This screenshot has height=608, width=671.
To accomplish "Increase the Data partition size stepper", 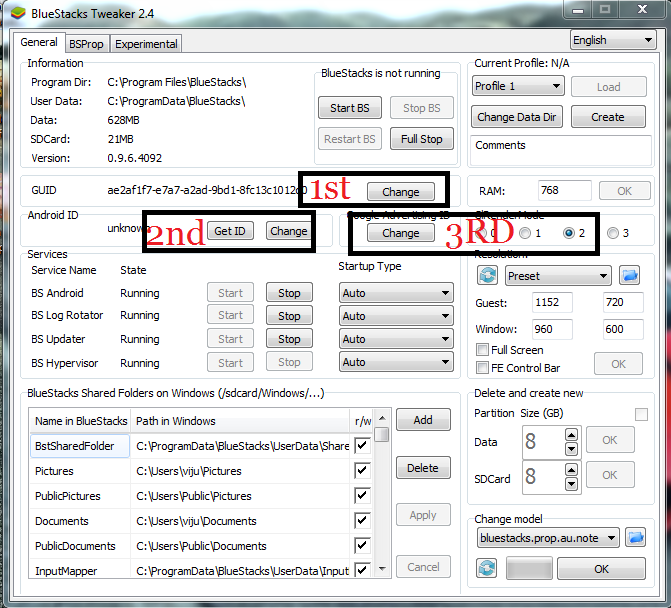I will point(571,436).
